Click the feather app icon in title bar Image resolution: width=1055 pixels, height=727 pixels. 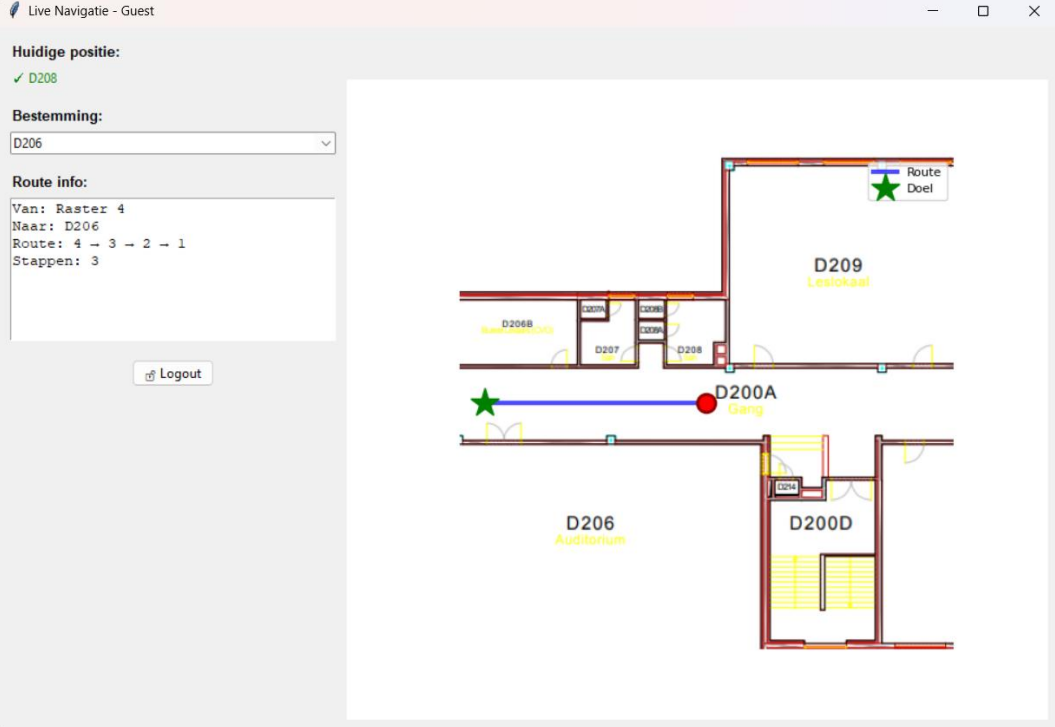pyautogui.click(x=14, y=11)
